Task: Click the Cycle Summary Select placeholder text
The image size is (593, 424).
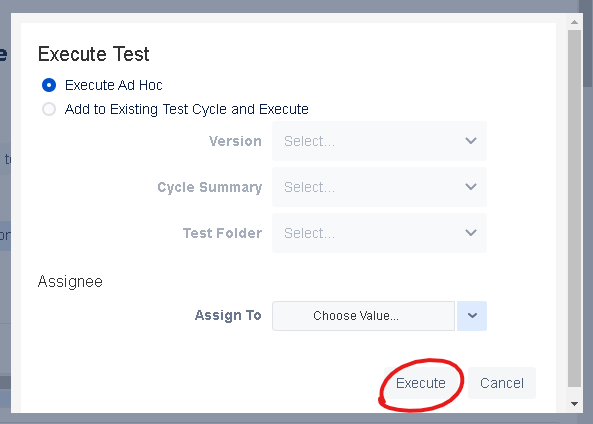Action: [309, 187]
